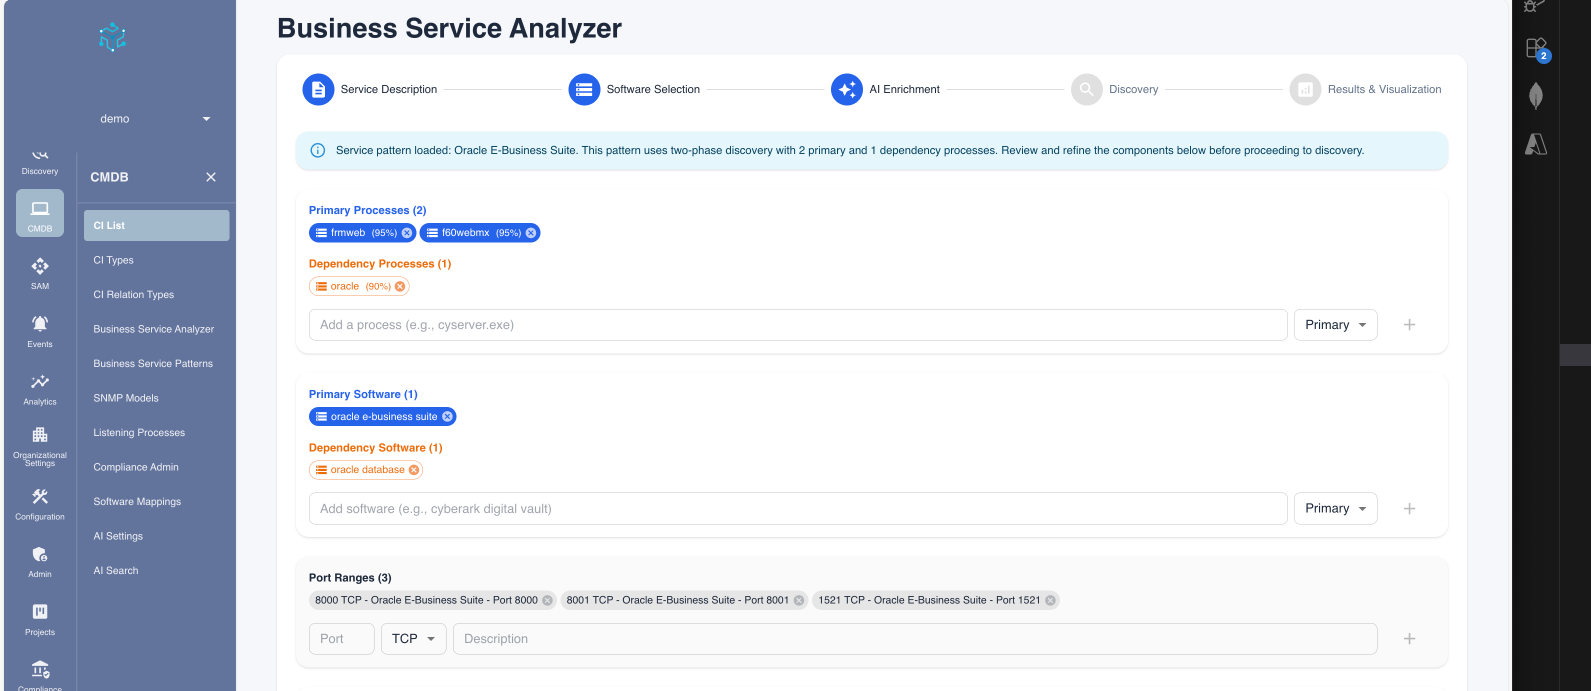The width and height of the screenshot is (1591, 691).
Task: Open the TCP protocol dropdown
Action: 414,639
